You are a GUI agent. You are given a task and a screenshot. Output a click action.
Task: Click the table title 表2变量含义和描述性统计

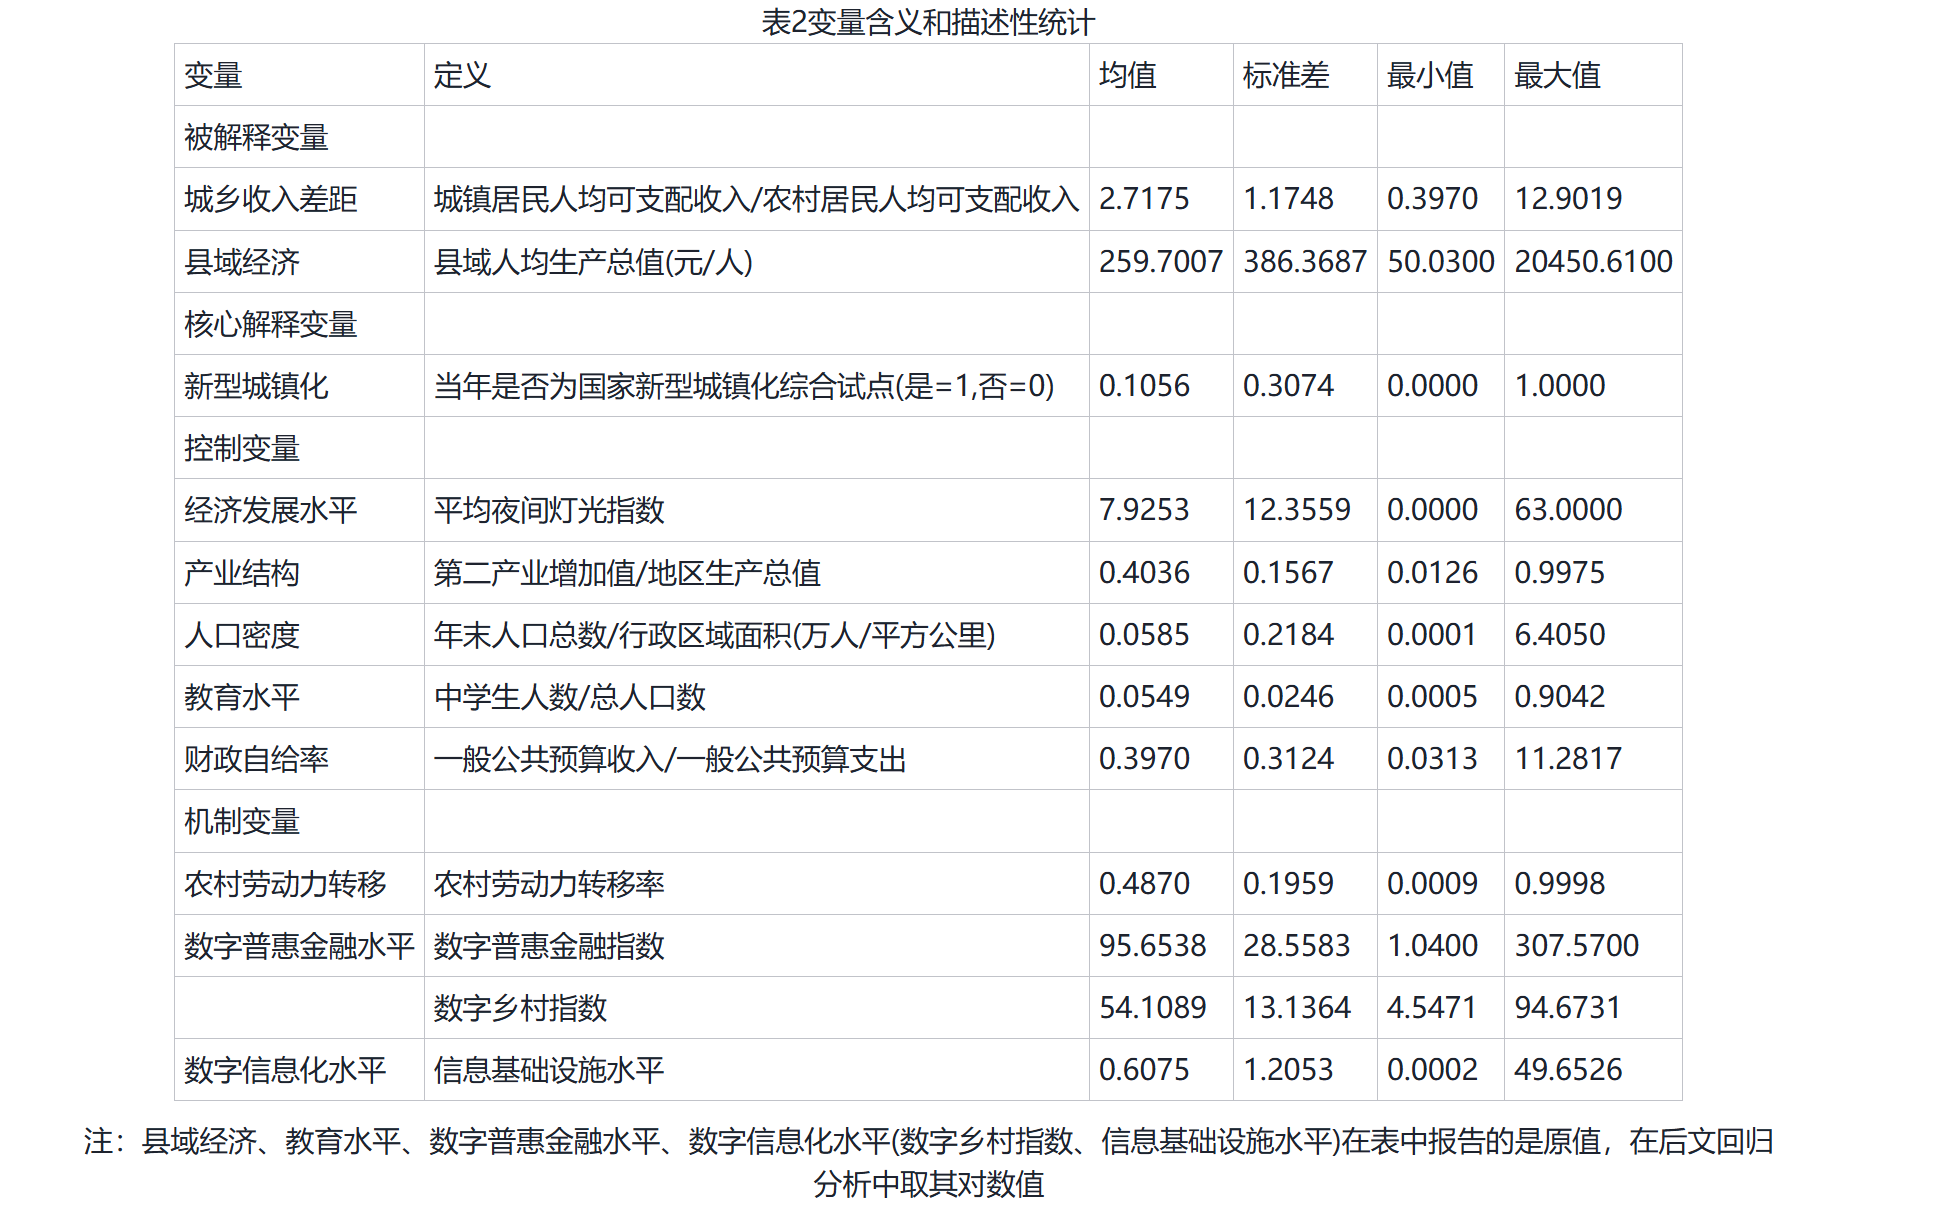[927, 22]
